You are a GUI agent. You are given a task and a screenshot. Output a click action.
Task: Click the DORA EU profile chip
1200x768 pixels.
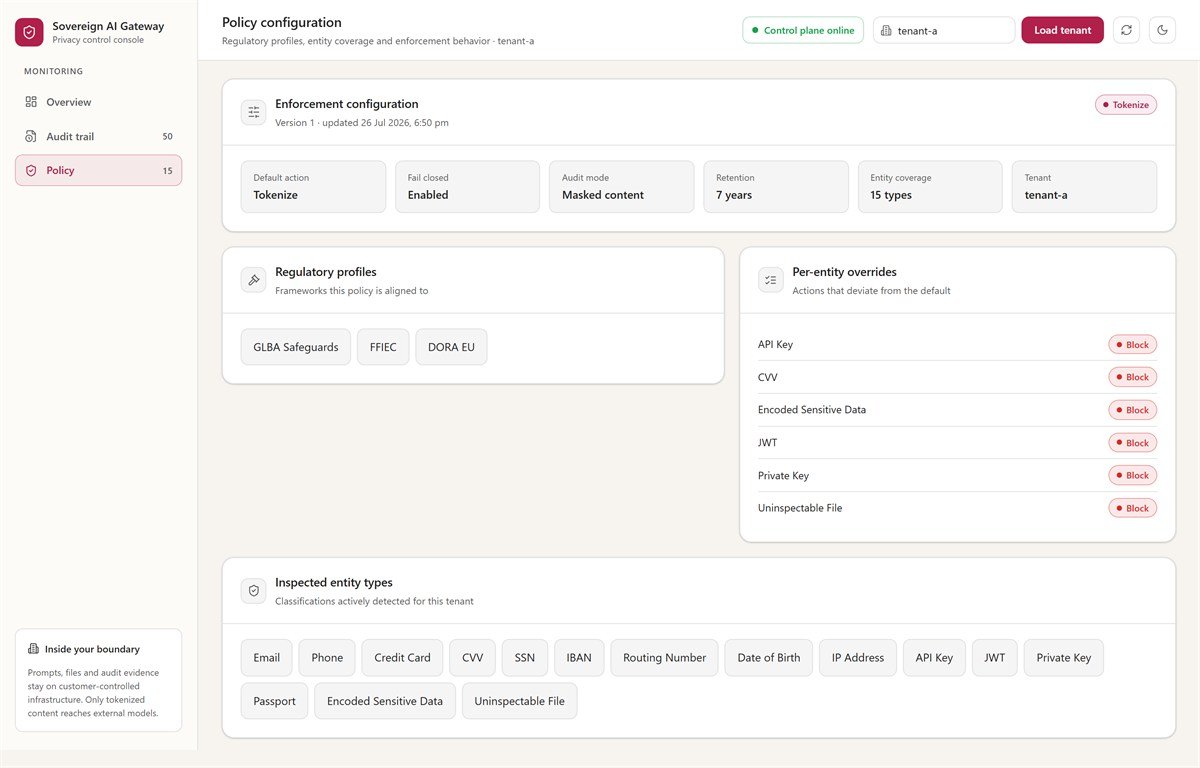pyautogui.click(x=451, y=347)
